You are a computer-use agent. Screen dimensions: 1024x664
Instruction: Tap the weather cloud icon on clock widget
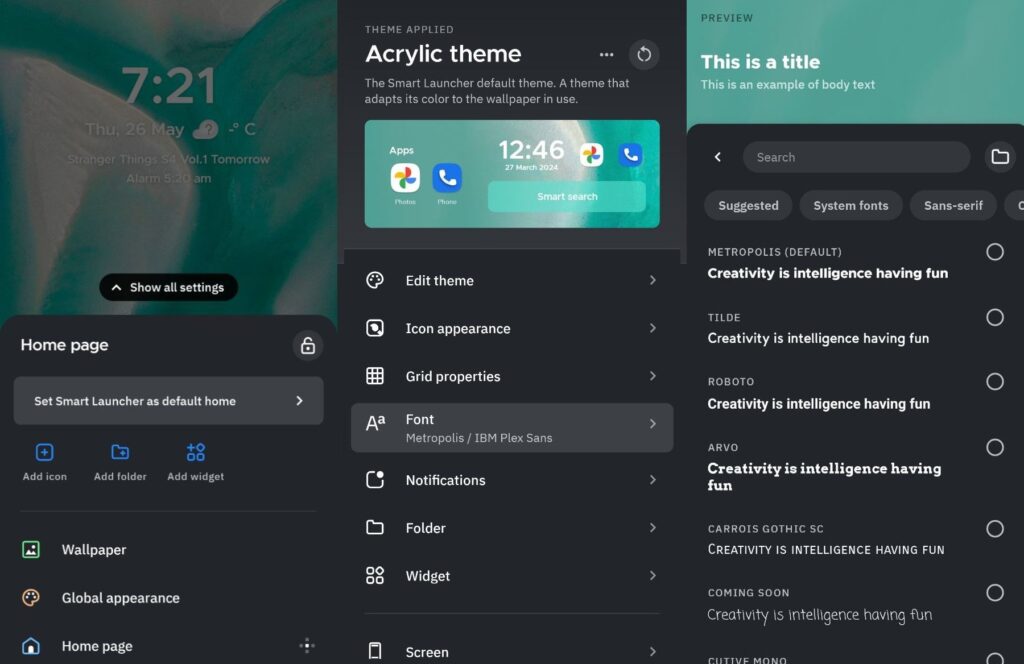206,129
